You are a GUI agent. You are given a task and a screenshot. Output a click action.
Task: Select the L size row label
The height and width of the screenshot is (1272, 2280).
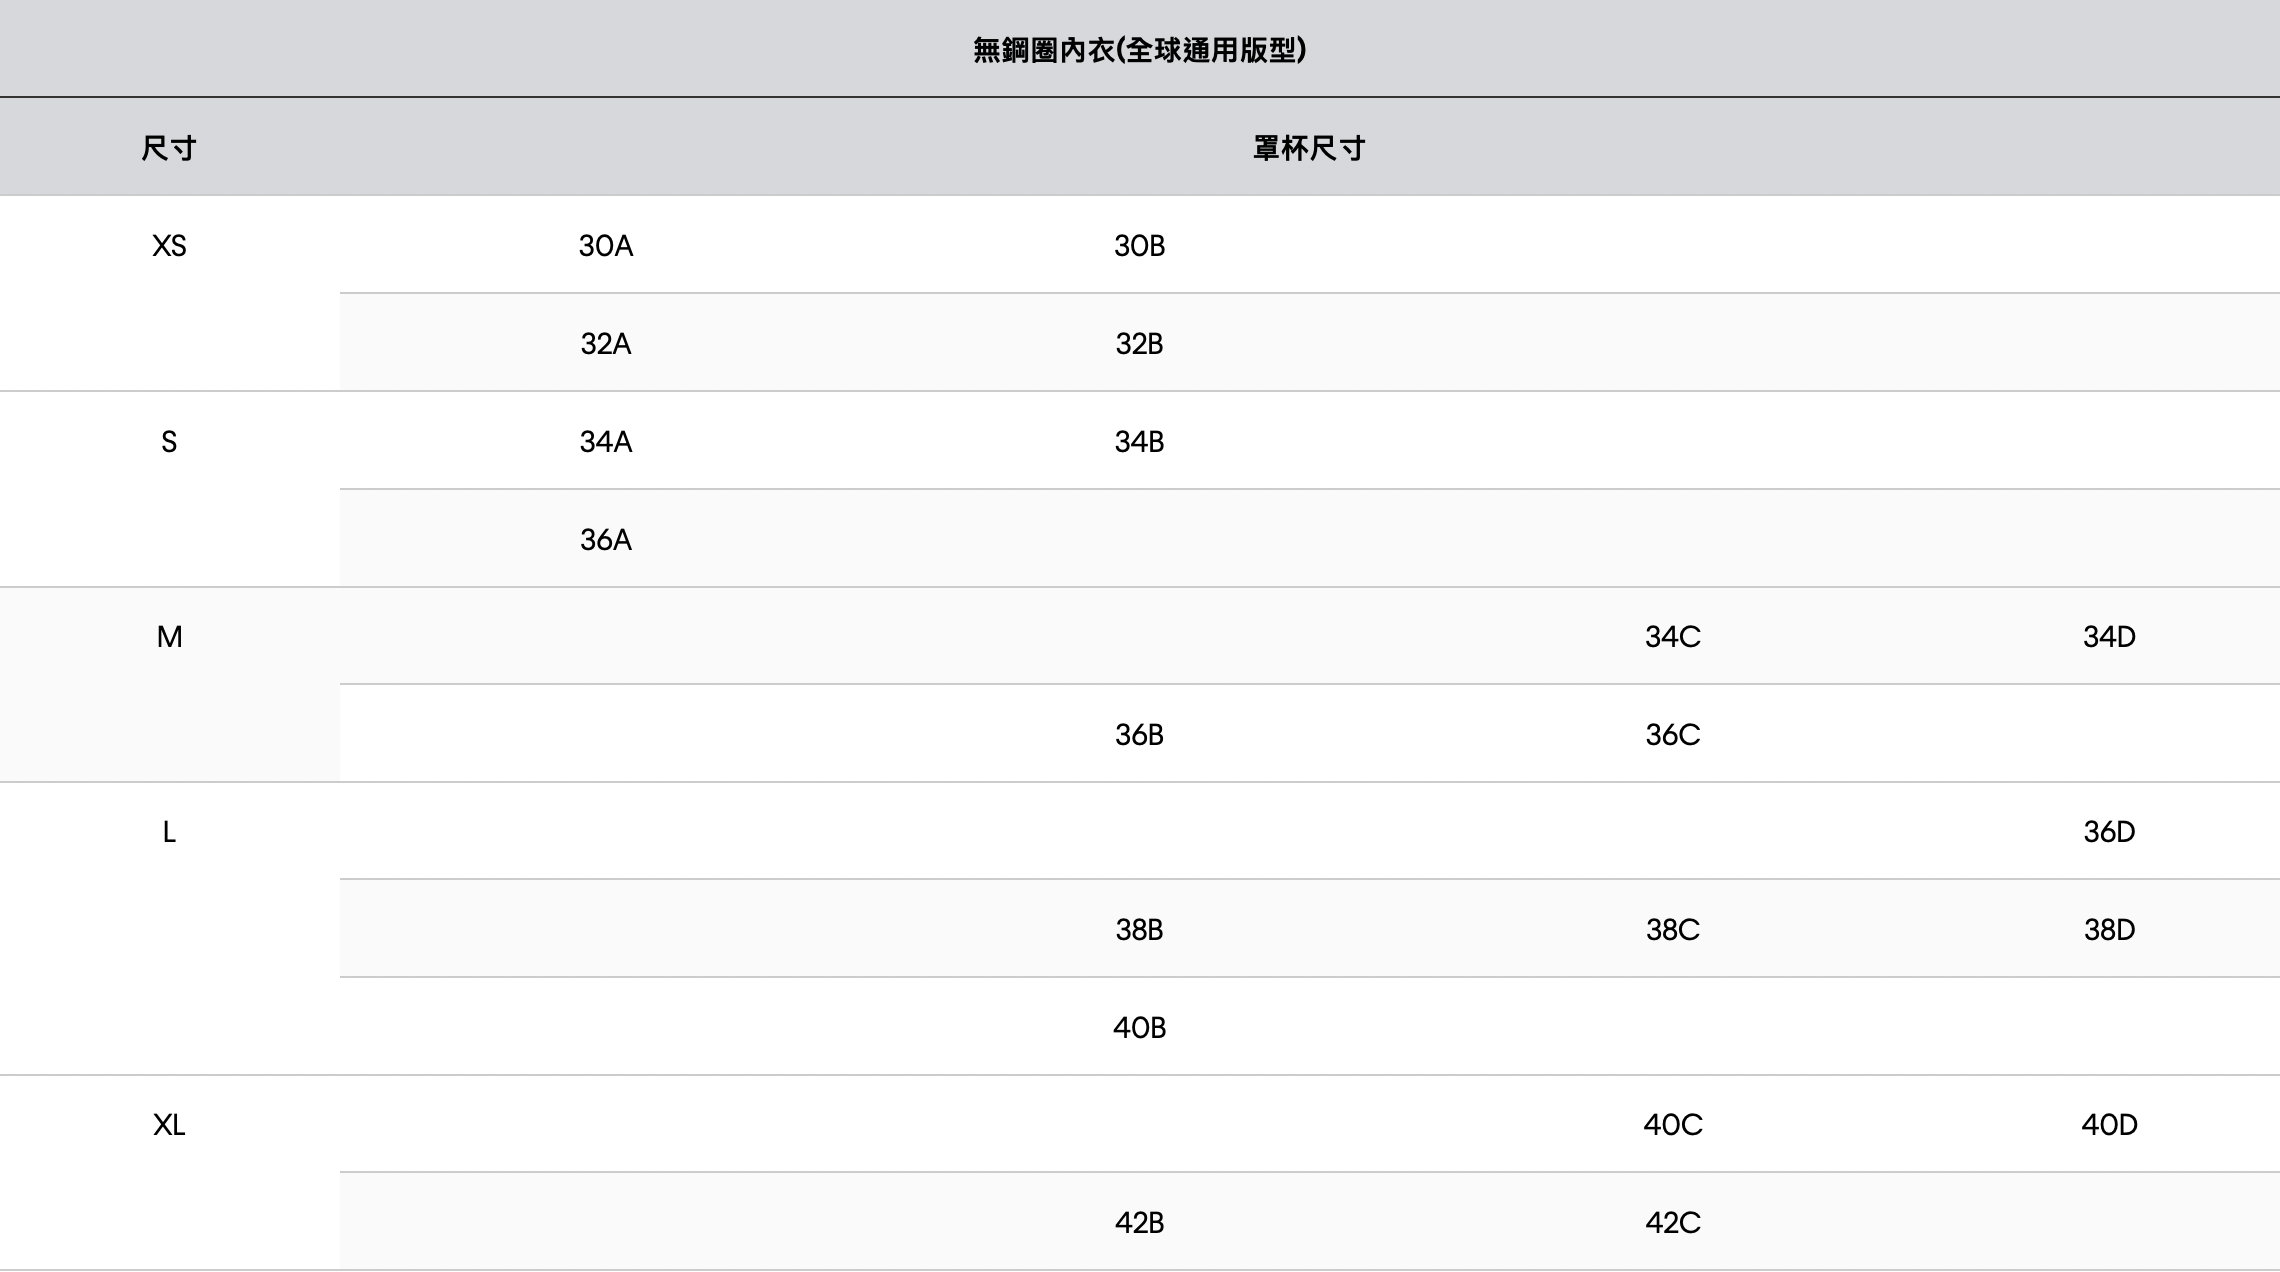point(169,832)
